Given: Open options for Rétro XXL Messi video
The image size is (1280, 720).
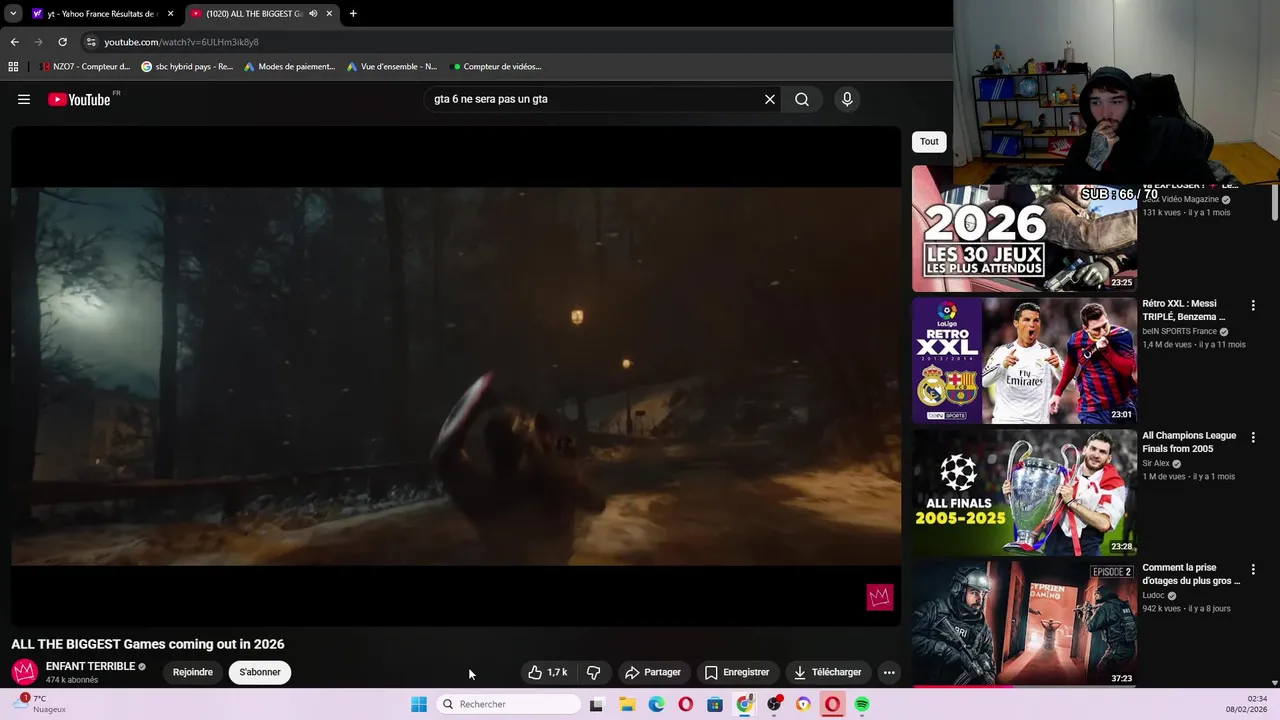Looking at the screenshot, I should [1253, 305].
